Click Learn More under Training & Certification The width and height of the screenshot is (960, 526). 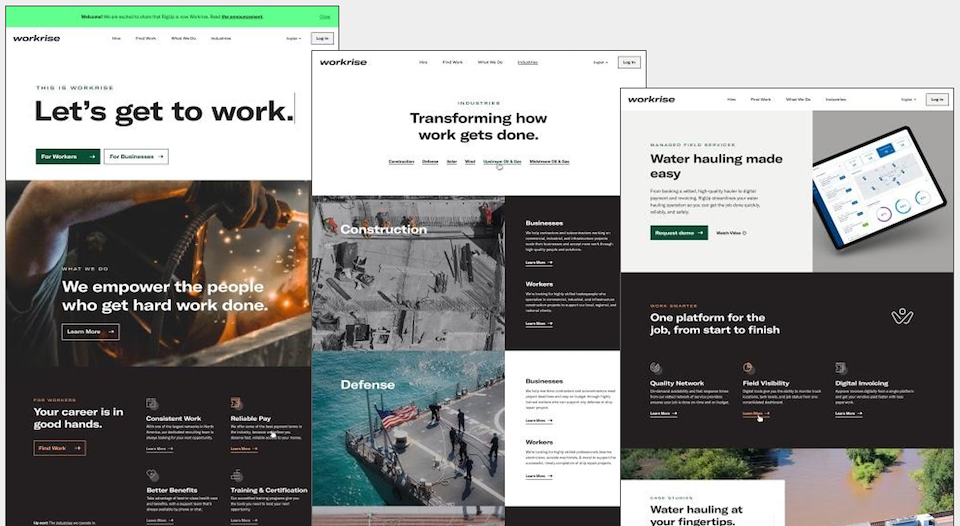pos(244,520)
